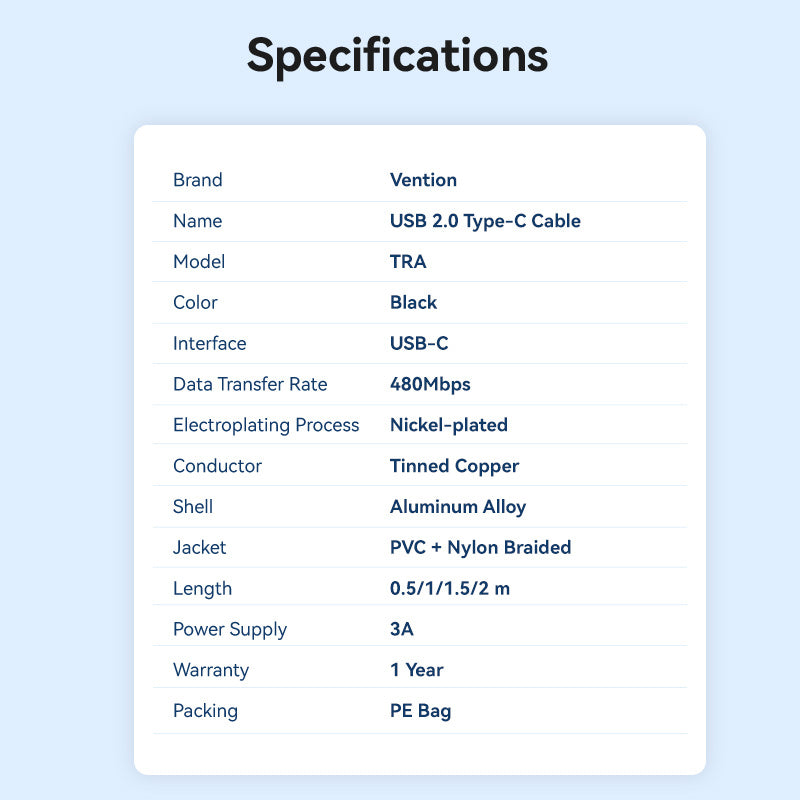Click the Interface row label
Screen dimensions: 800x800
pos(209,343)
